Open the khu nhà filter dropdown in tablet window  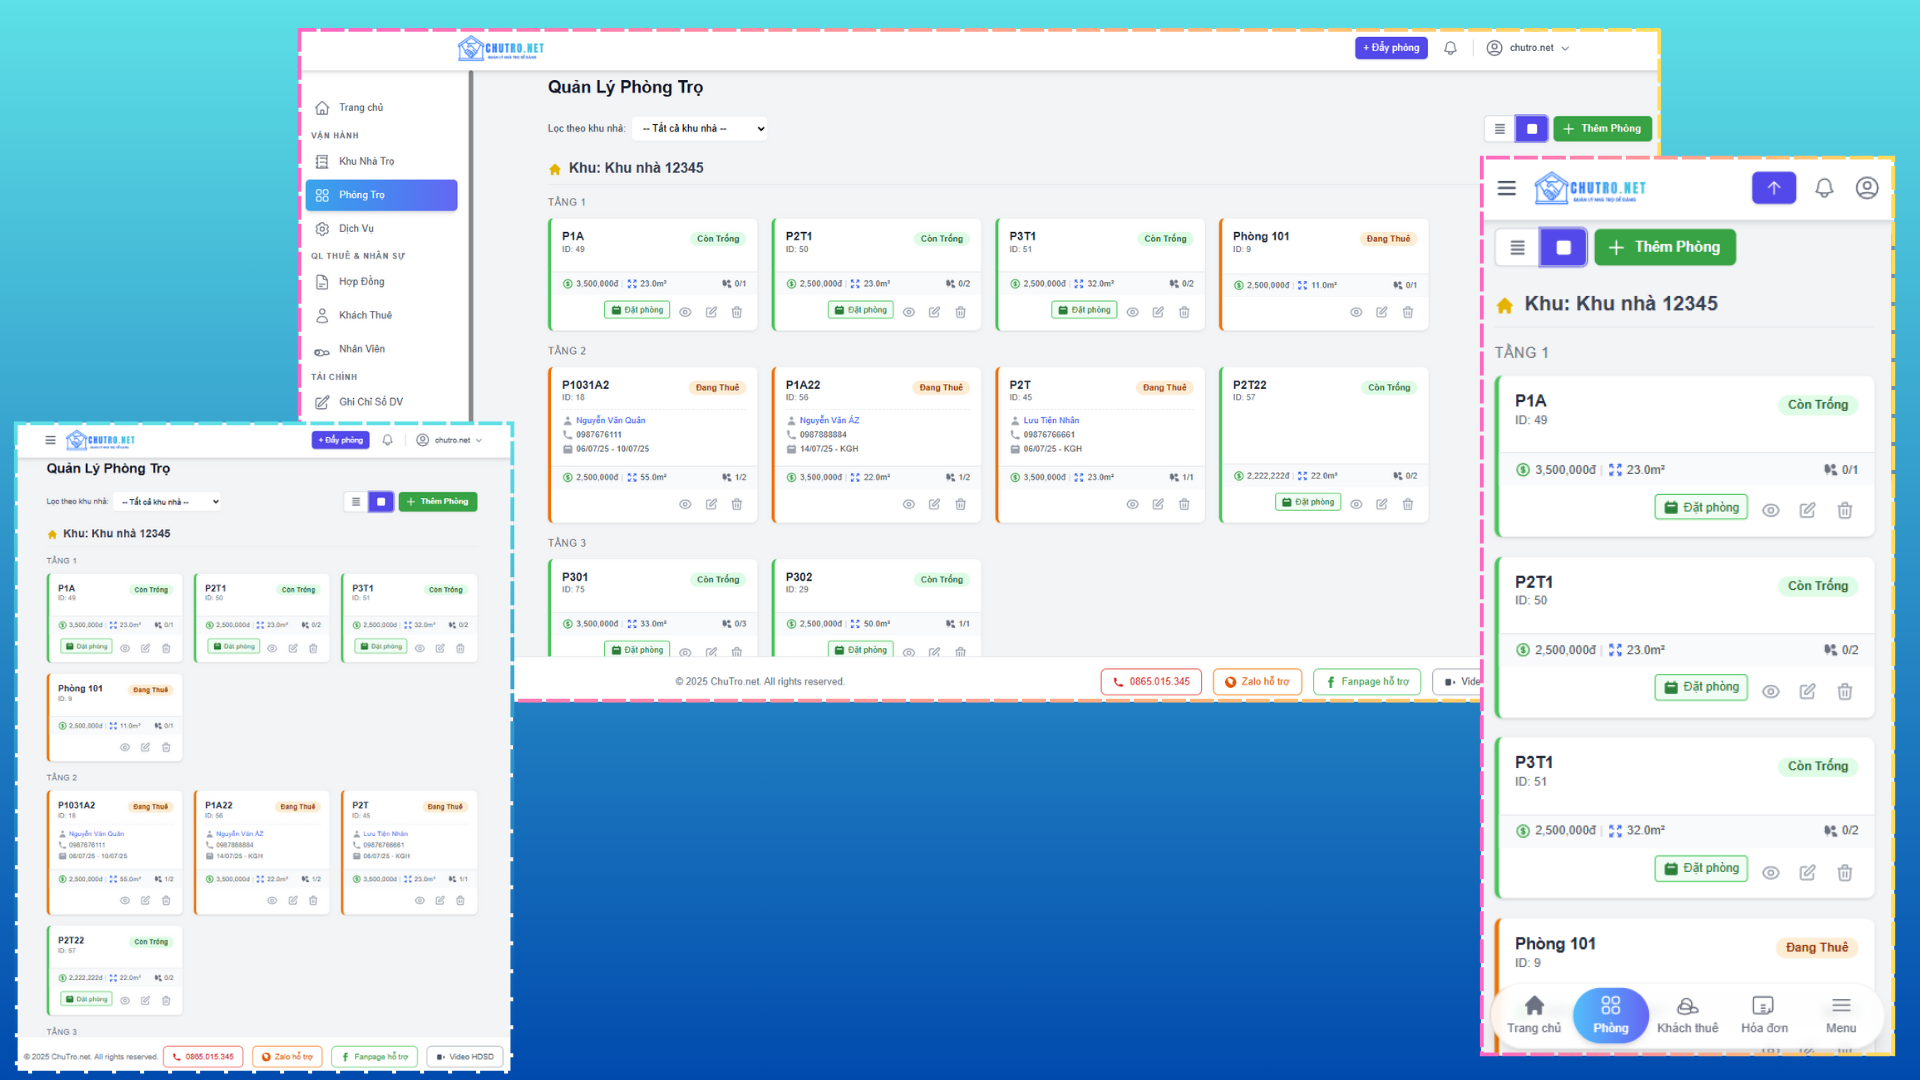pyautogui.click(x=169, y=502)
